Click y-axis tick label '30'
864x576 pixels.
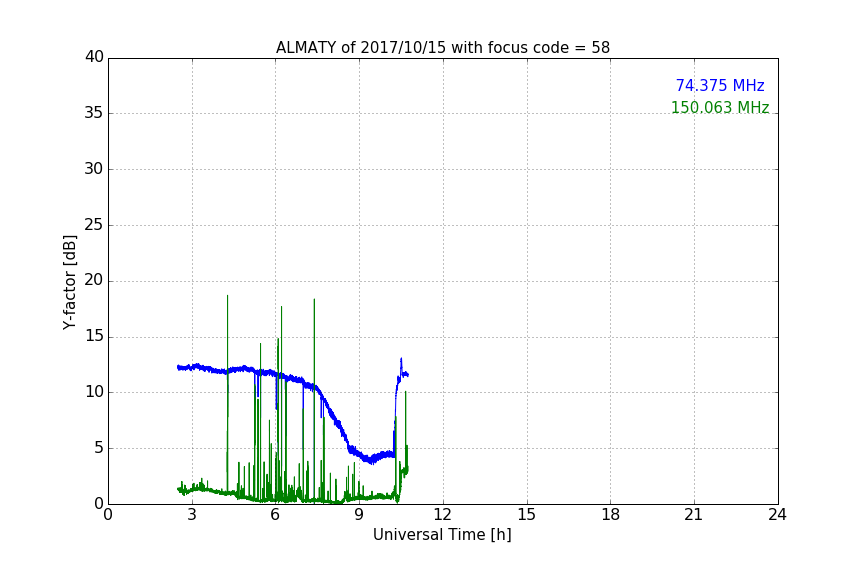click(x=94, y=169)
